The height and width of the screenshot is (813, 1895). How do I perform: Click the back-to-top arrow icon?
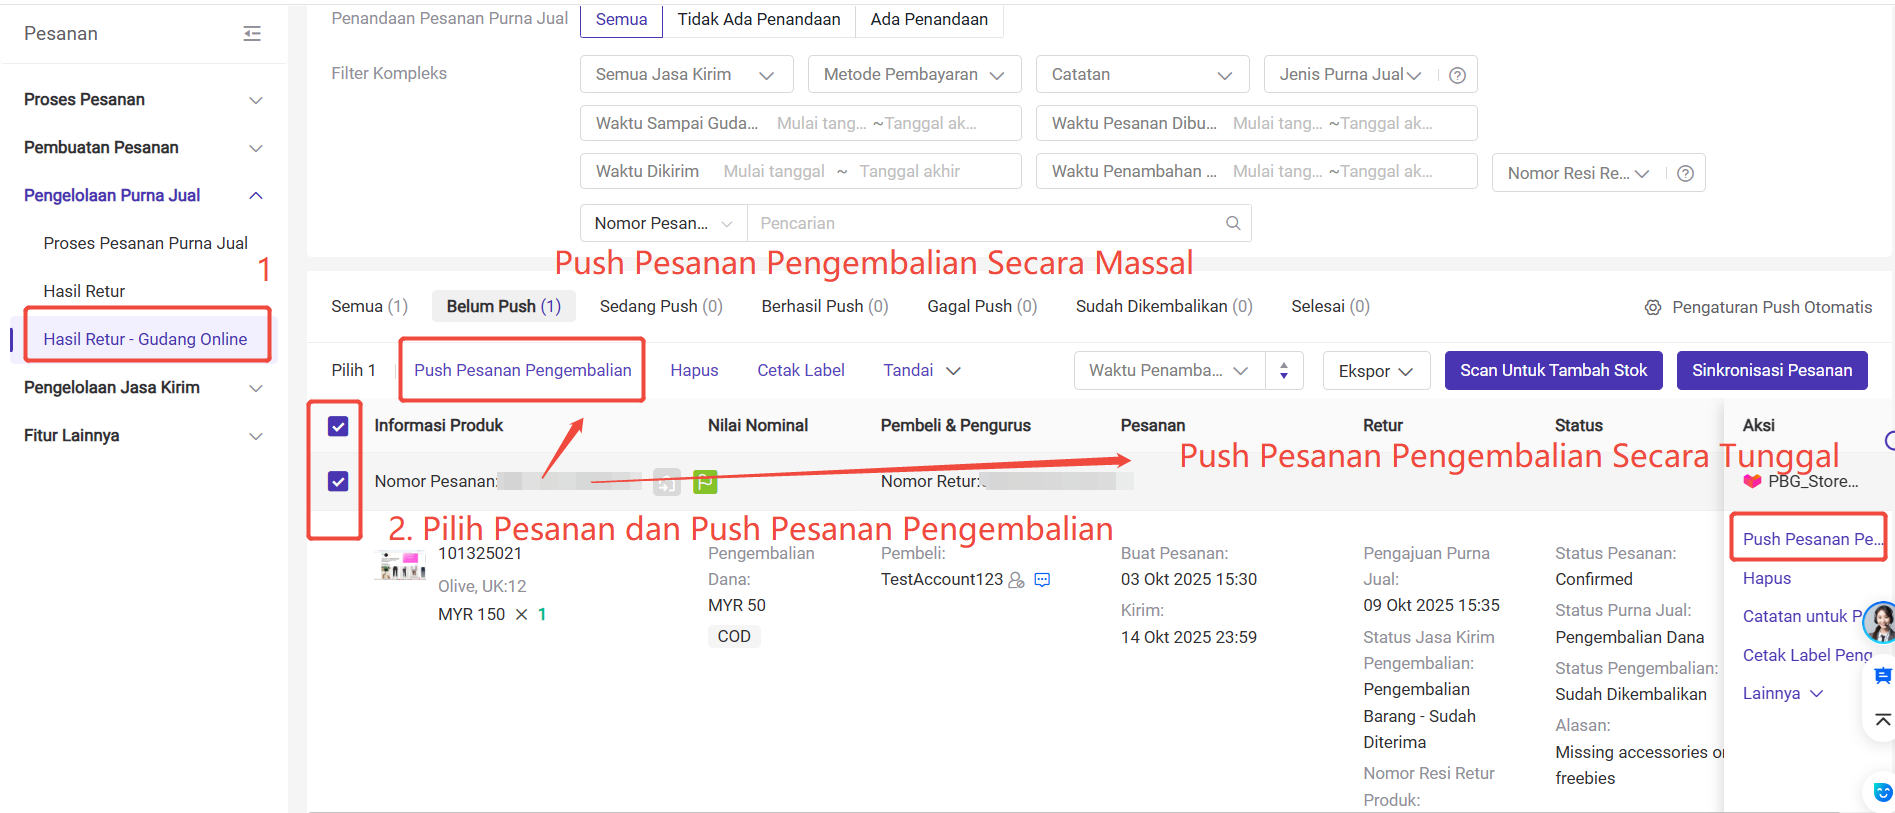pyautogui.click(x=1883, y=719)
